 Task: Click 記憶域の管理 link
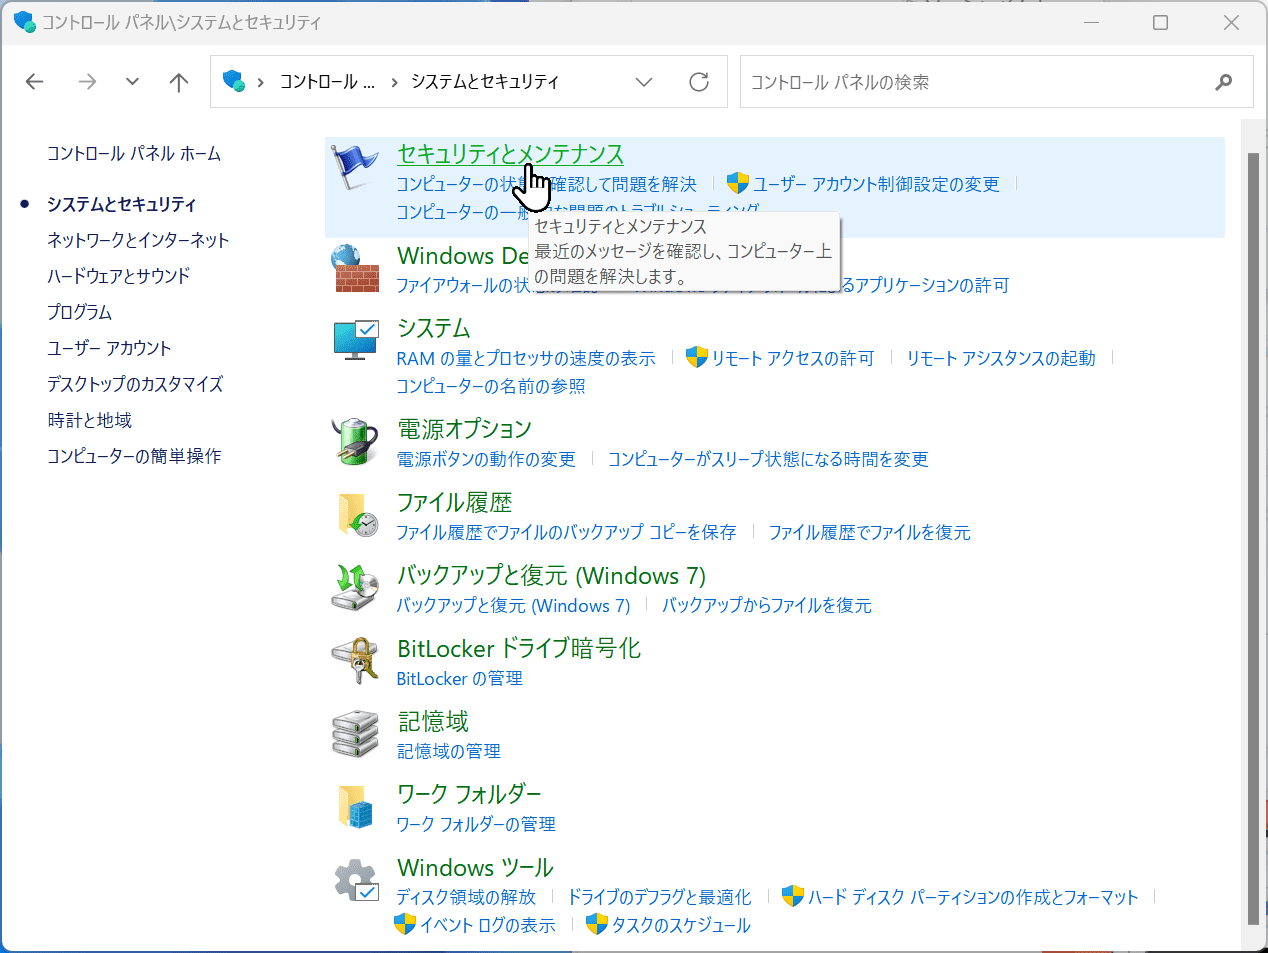tap(449, 751)
